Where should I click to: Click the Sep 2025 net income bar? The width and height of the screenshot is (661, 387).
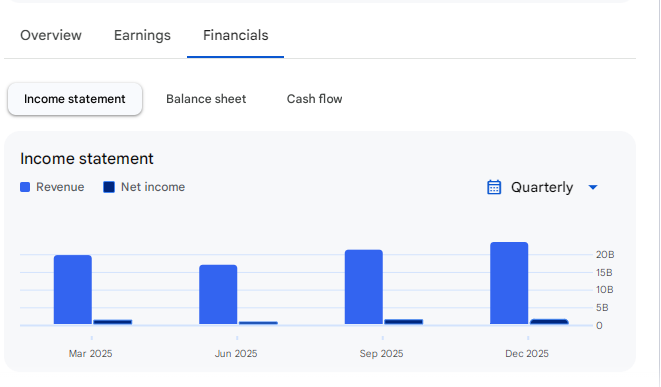(404, 322)
